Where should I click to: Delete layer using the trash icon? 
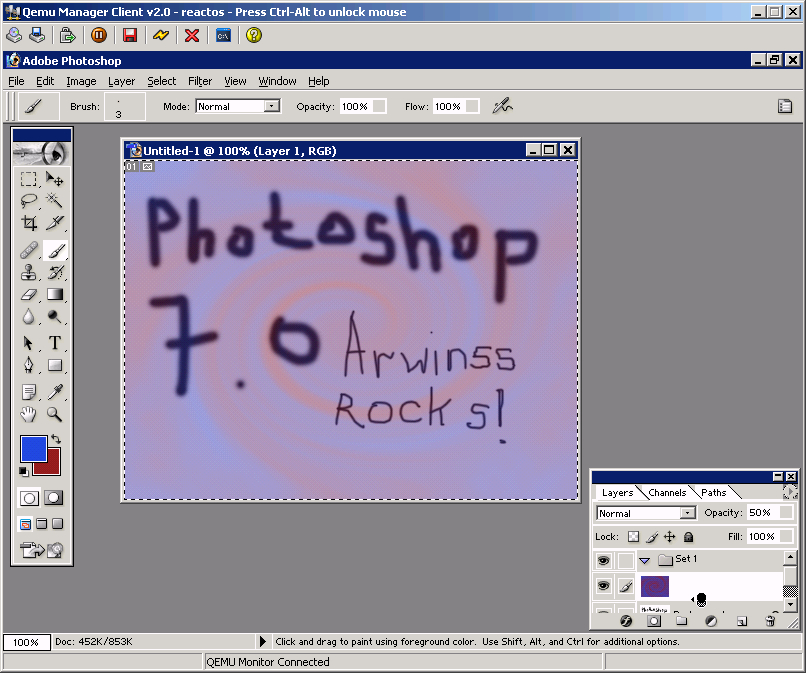coord(770,621)
